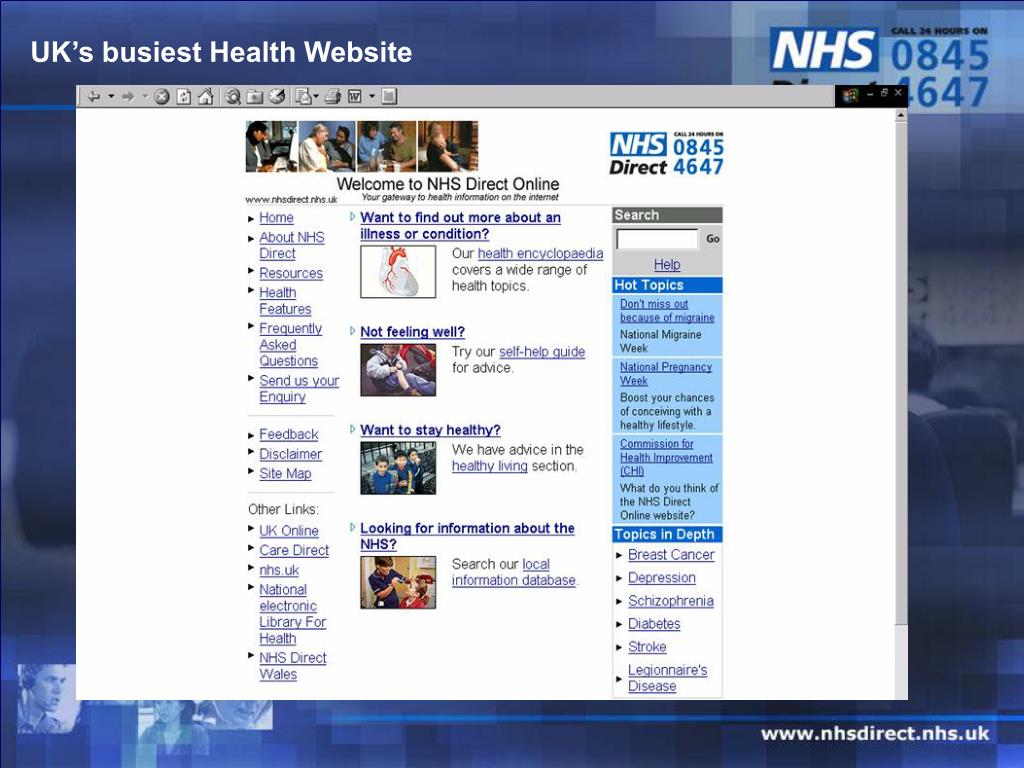Image resolution: width=1024 pixels, height=768 pixels.
Task: Follow the Care Direct link
Action: point(294,551)
